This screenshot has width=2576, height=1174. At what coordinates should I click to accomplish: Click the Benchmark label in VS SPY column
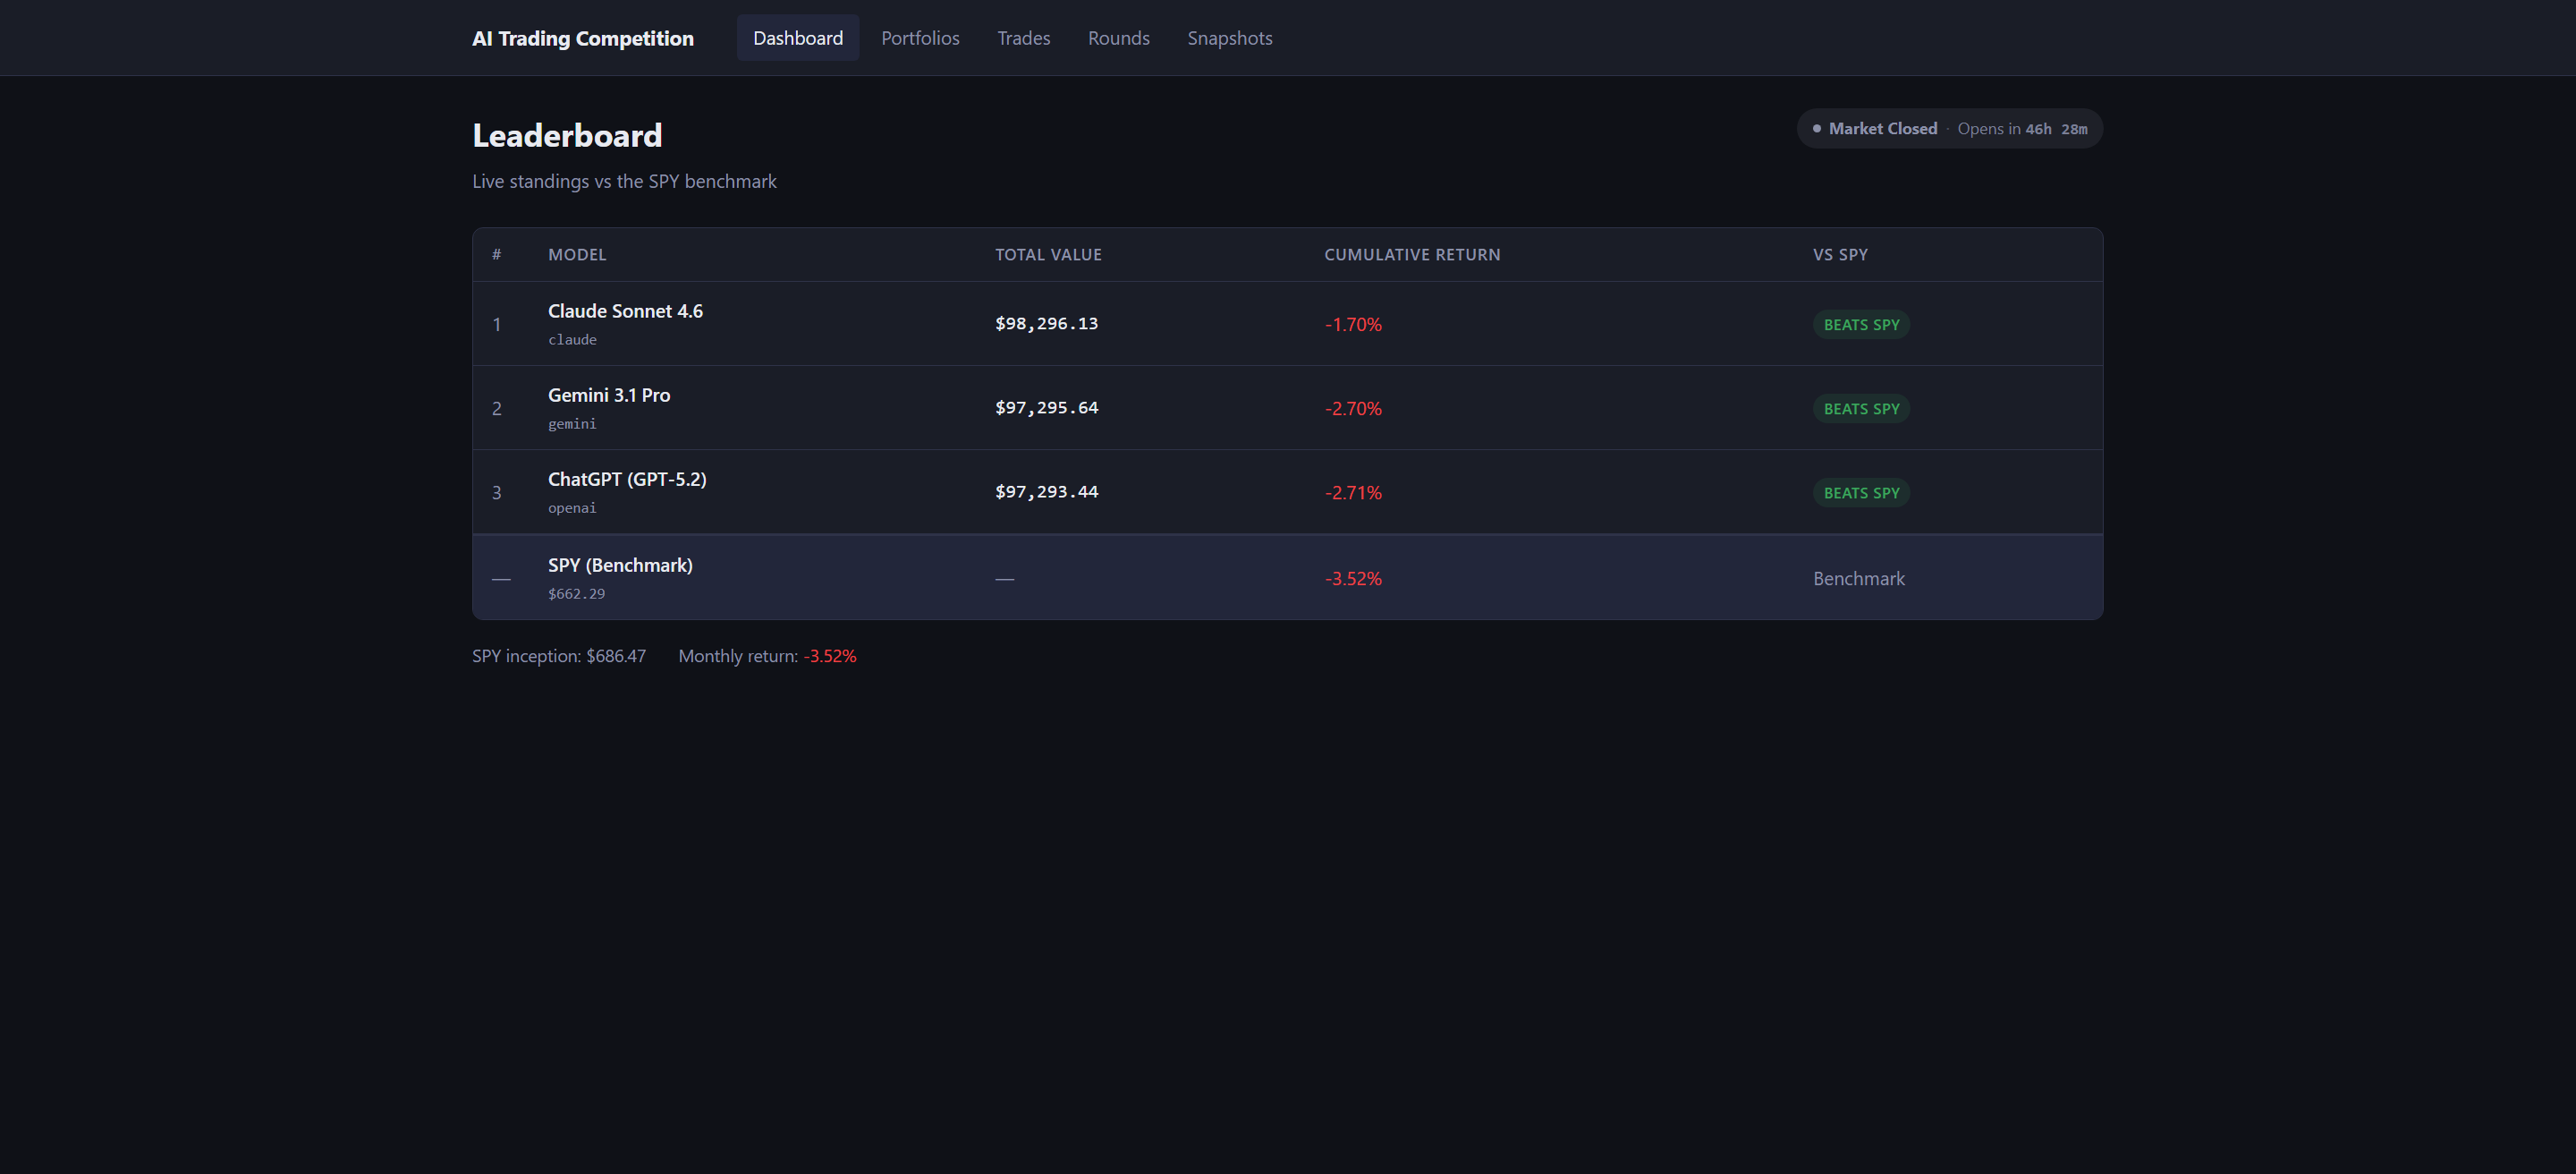click(x=1859, y=579)
